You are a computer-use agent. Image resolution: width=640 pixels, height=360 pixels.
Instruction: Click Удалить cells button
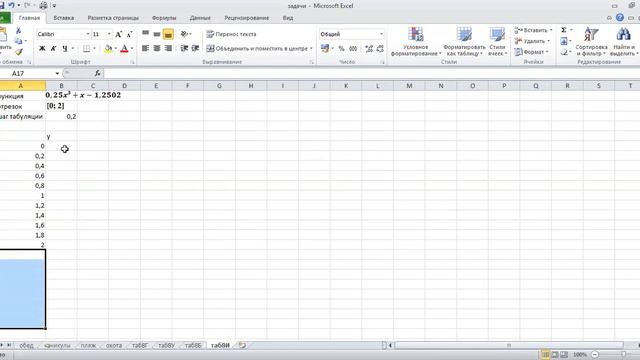click(532, 41)
